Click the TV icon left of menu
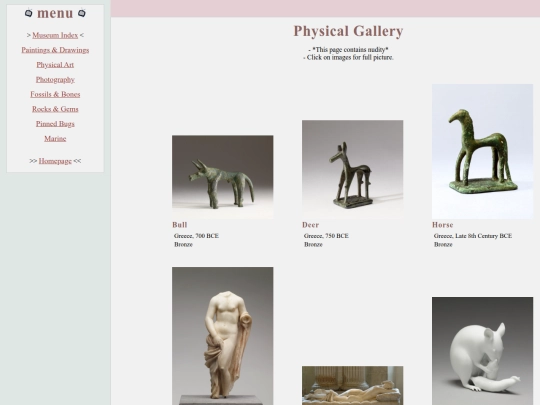This screenshot has width=540, height=405. 29,13
